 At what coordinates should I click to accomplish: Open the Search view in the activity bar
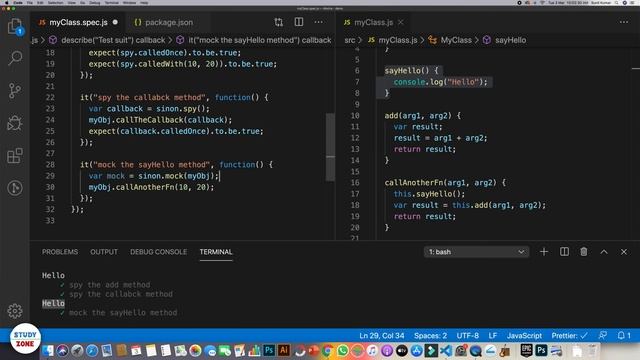(15, 58)
